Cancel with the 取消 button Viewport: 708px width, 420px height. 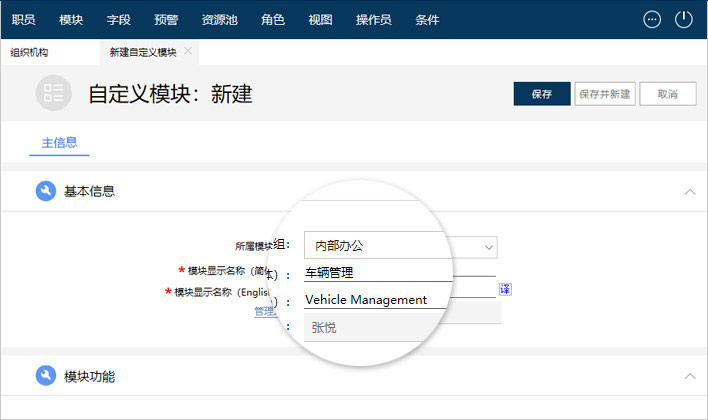667,94
